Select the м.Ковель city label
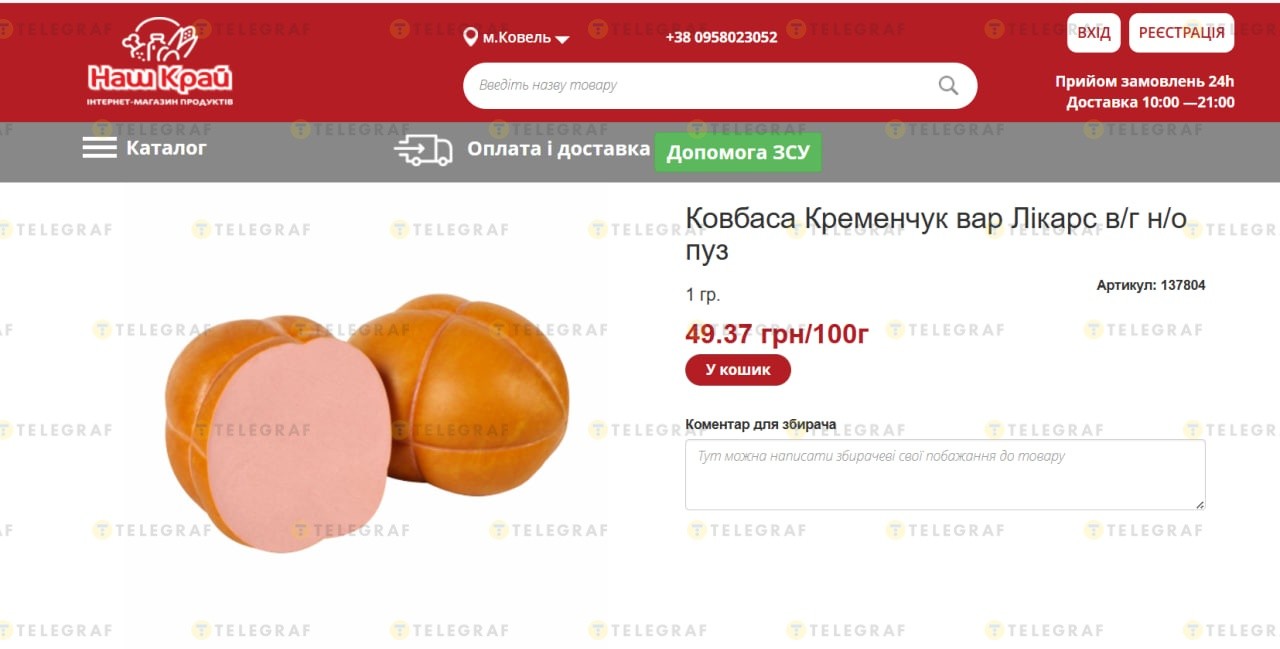Image resolution: width=1280 pixels, height=649 pixels. (x=516, y=37)
